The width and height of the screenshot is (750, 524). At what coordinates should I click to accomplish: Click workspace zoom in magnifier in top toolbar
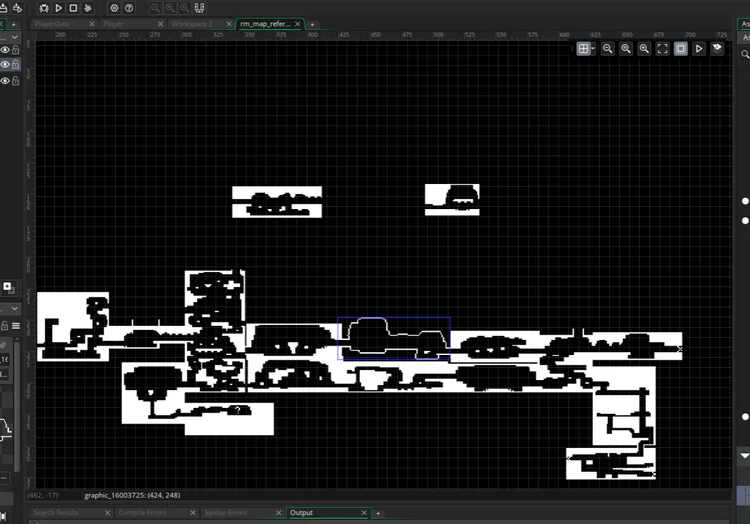185,8
